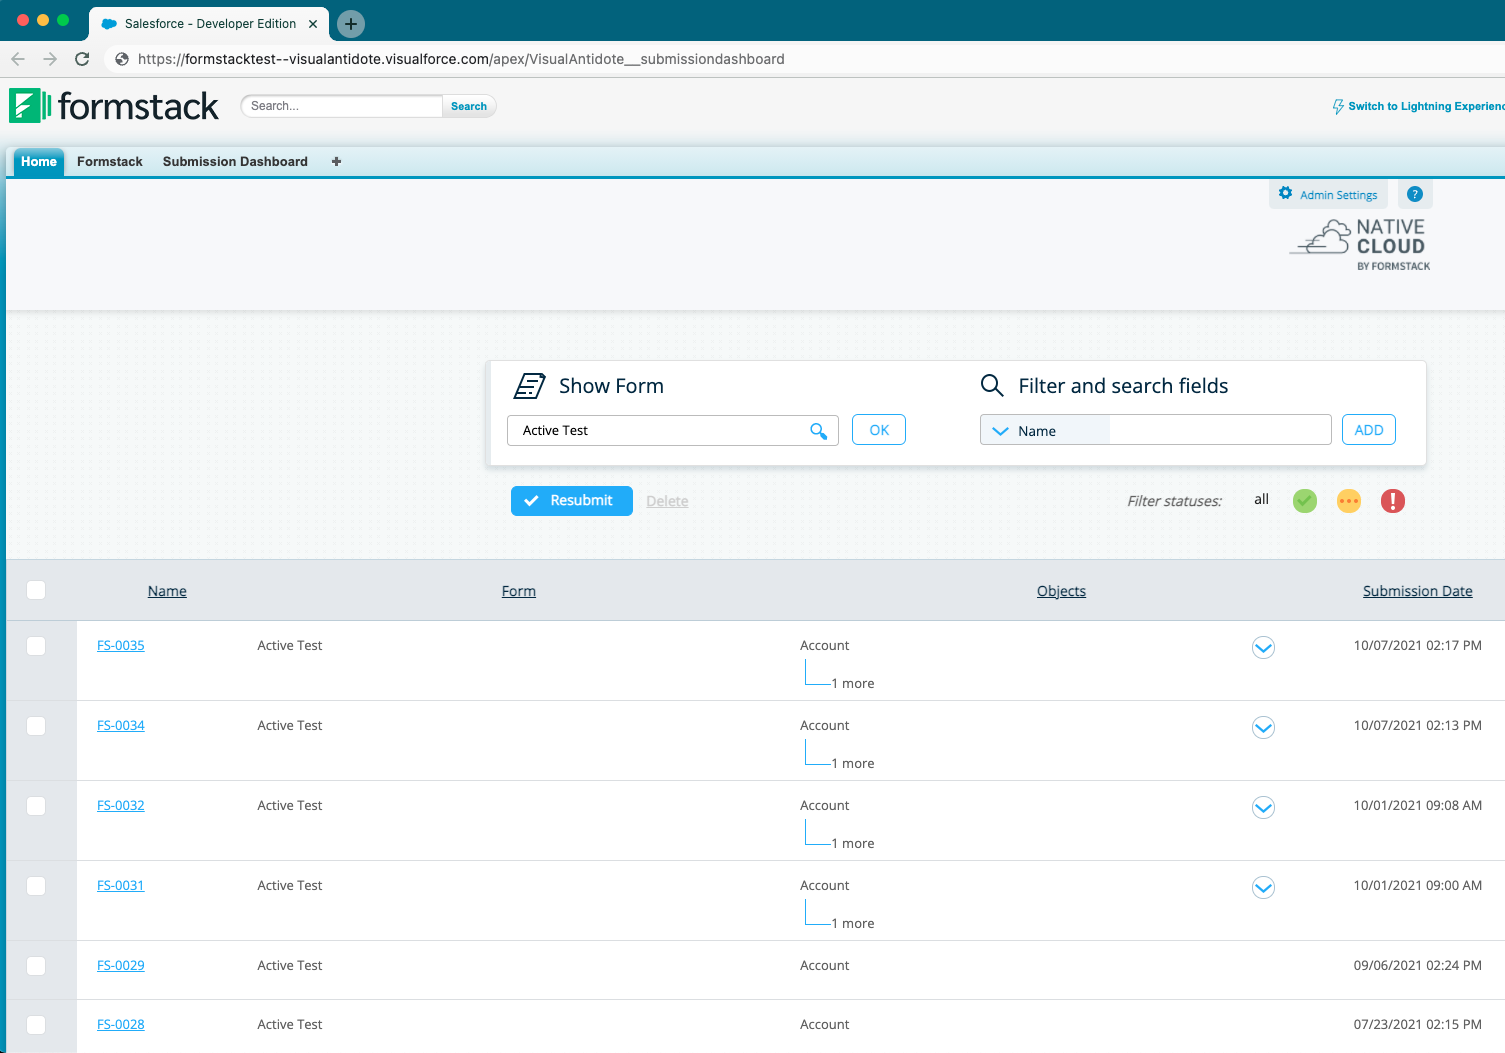Click the green success status filter icon

[x=1305, y=501]
